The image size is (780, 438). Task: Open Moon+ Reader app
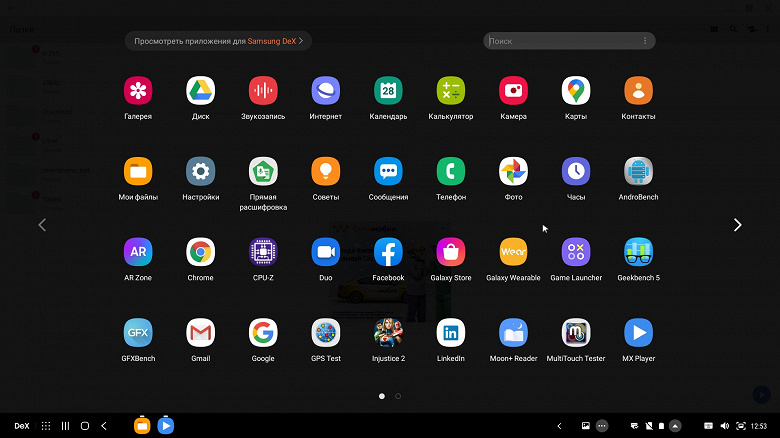513,332
